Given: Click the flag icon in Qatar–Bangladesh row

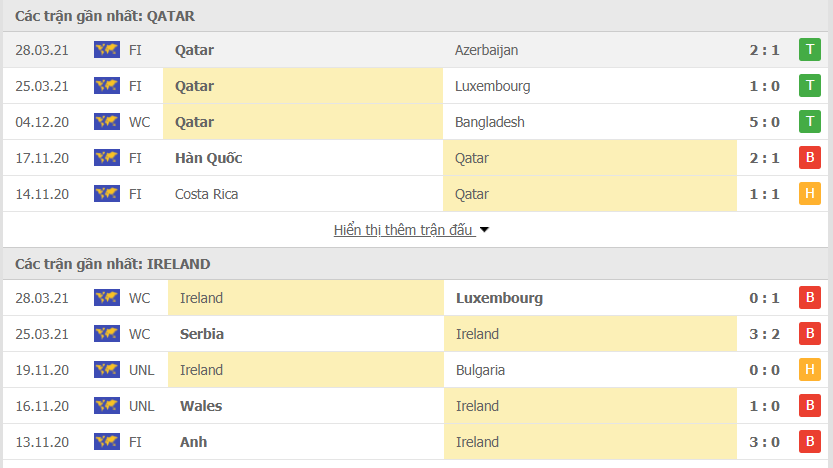Looking at the screenshot, I should tap(107, 122).
